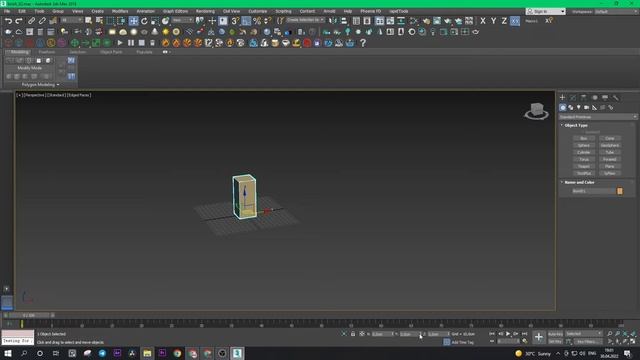This screenshot has height=360, width=640.
Task: Open the Create Selection Set dropdown
Action: click(x=305, y=20)
